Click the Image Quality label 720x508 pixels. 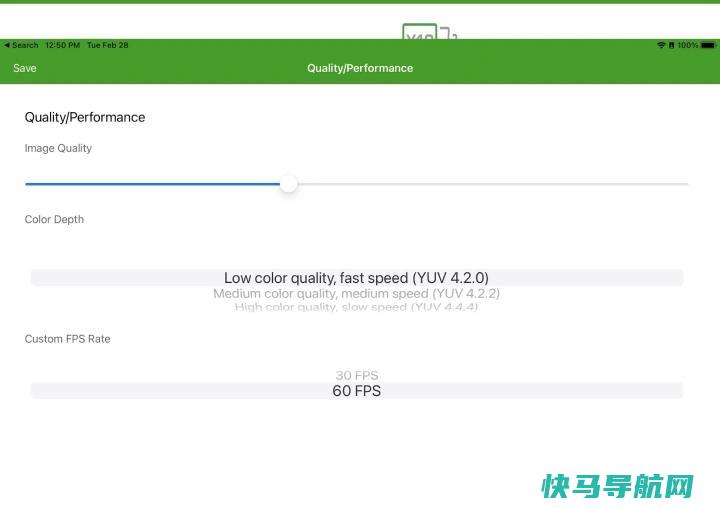tap(58, 148)
